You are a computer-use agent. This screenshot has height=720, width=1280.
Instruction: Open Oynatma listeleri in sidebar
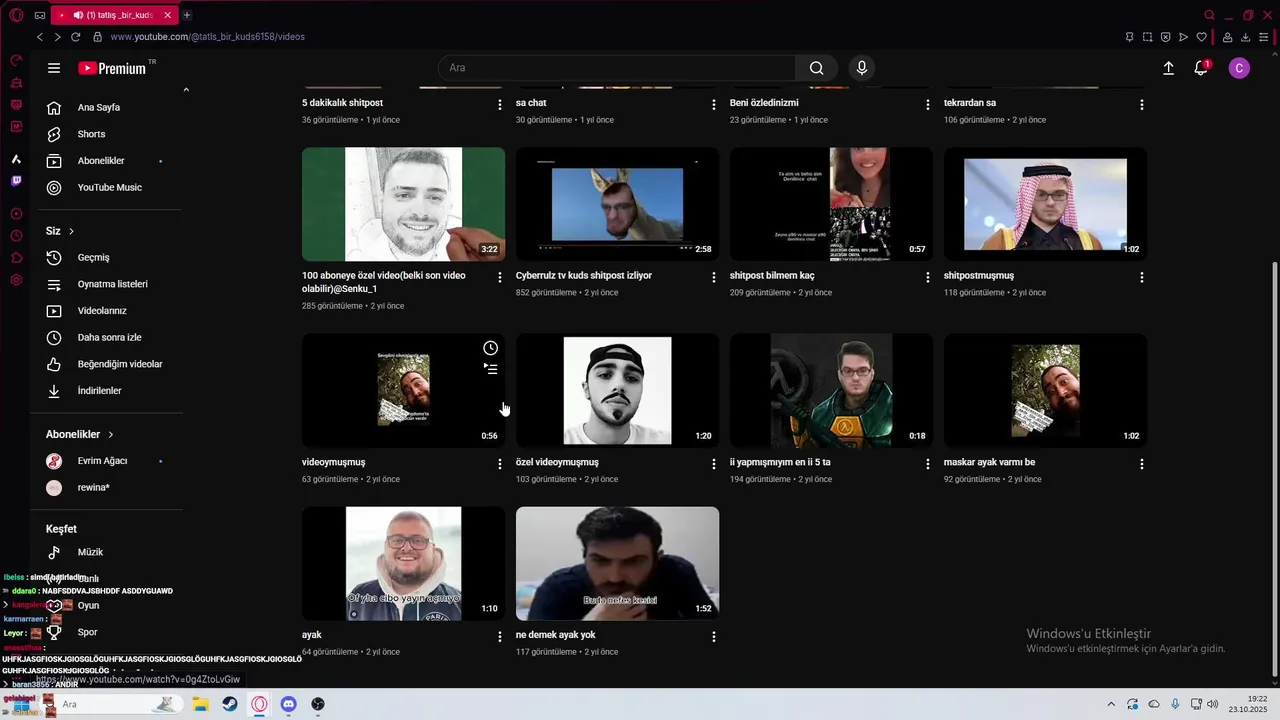tap(112, 284)
